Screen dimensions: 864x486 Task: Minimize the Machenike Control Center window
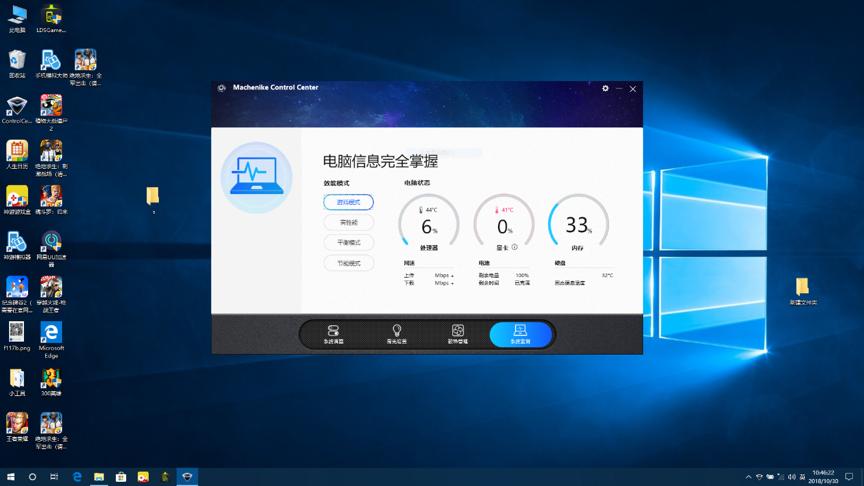click(x=619, y=88)
